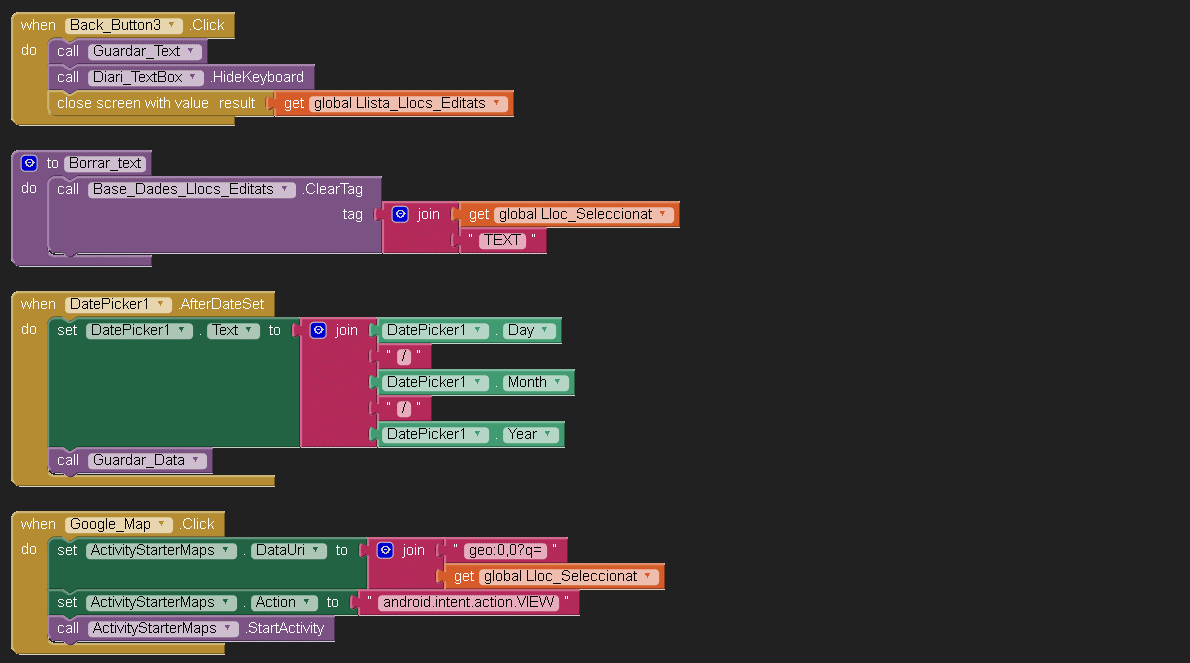Screen dimensions: 1190x663
Task: Open the Guardar_Text procedure dropdown
Action: point(192,51)
